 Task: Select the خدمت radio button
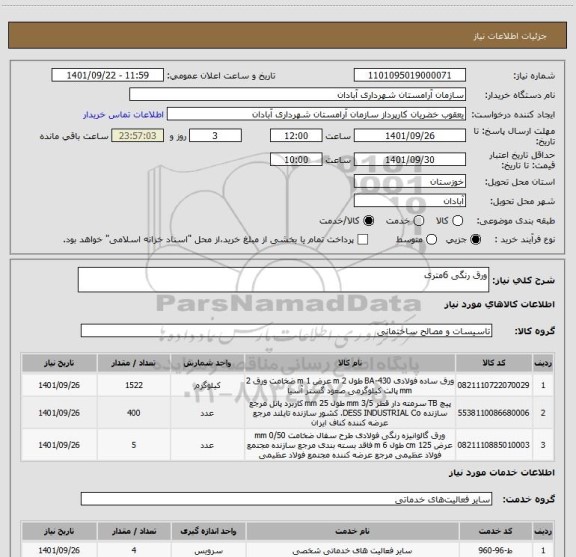pos(419,220)
